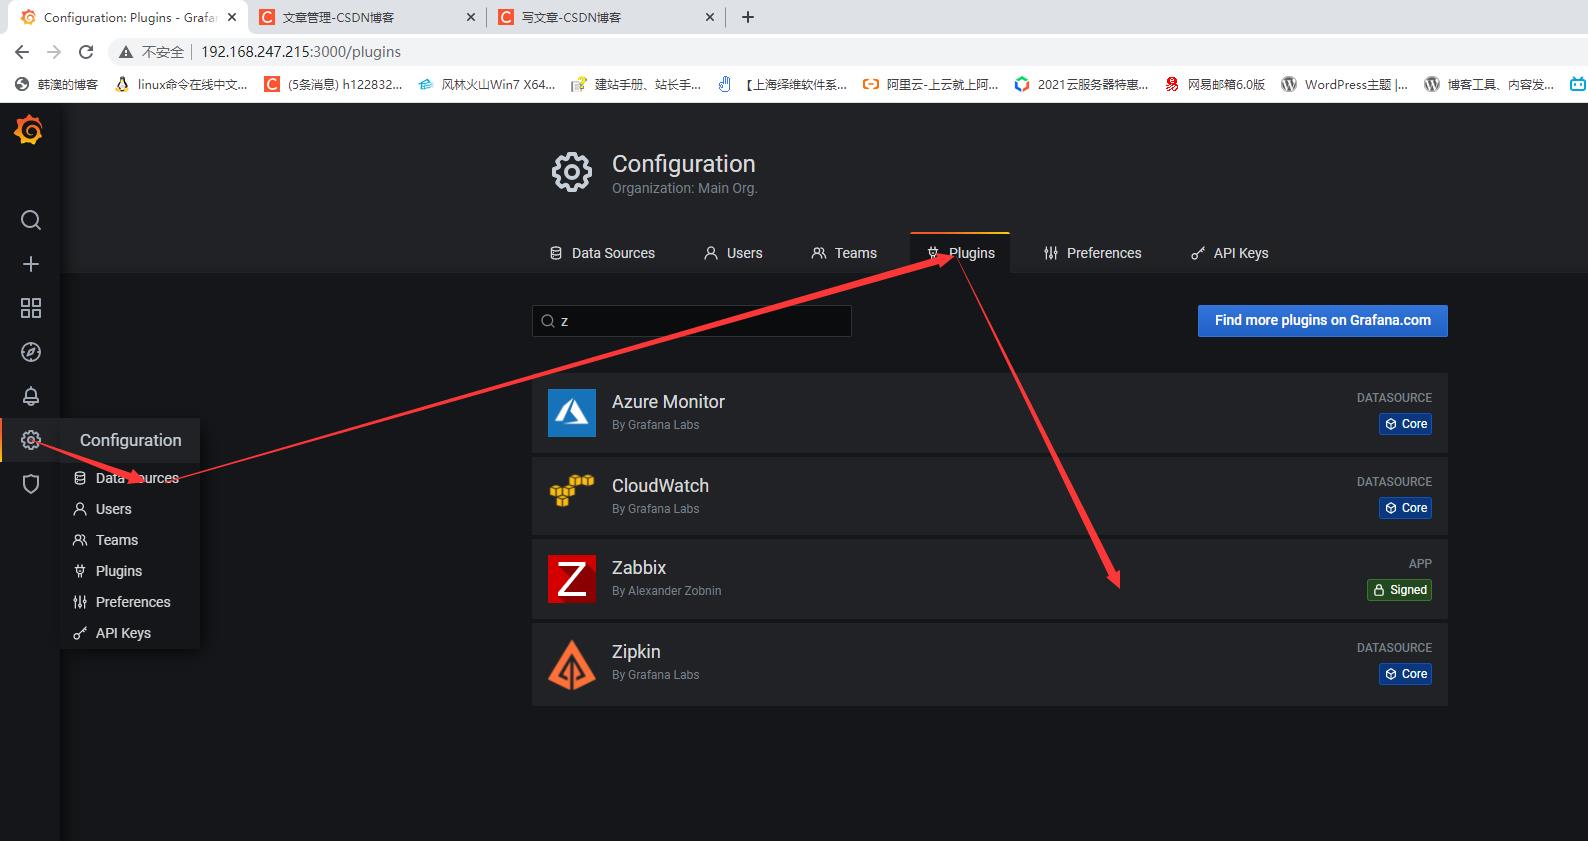Reload the page with refresh icon

coord(86,52)
